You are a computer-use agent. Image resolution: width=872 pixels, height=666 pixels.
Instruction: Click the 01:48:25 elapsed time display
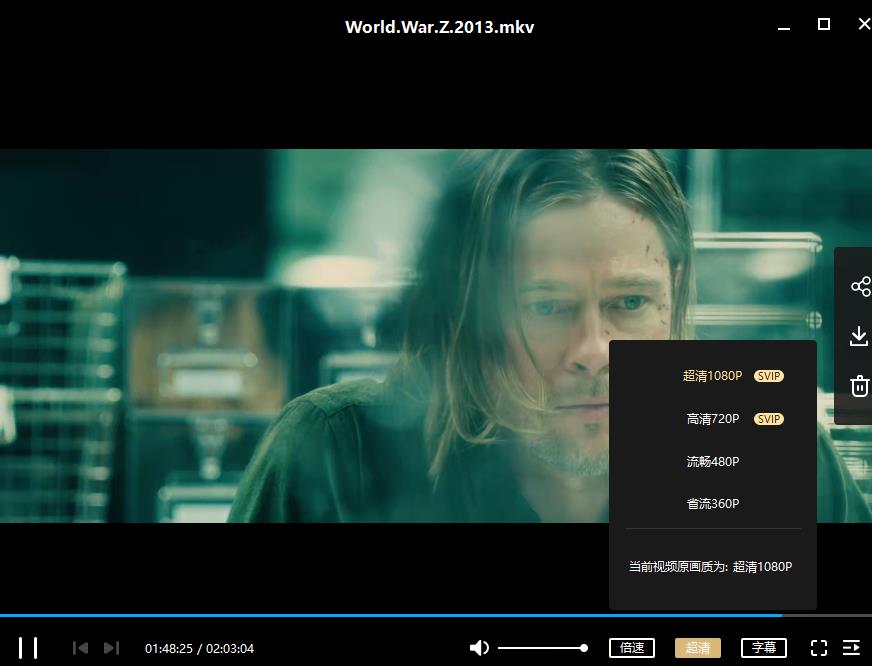[x=169, y=649]
